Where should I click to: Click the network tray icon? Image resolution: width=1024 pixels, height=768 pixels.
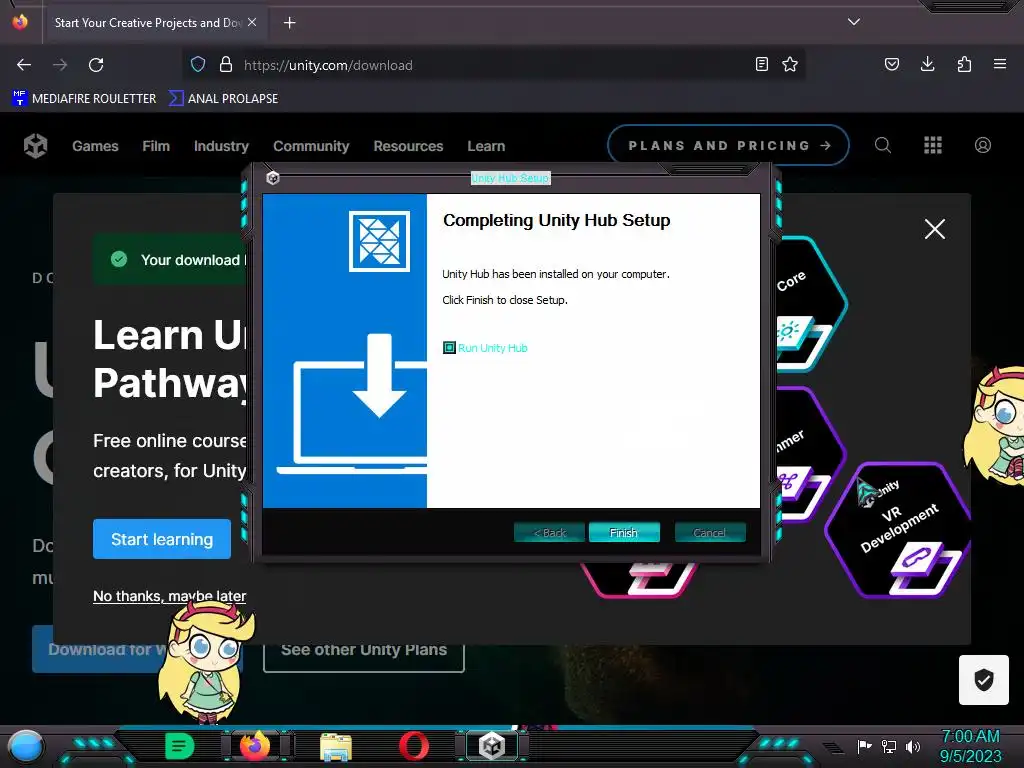[888, 746]
